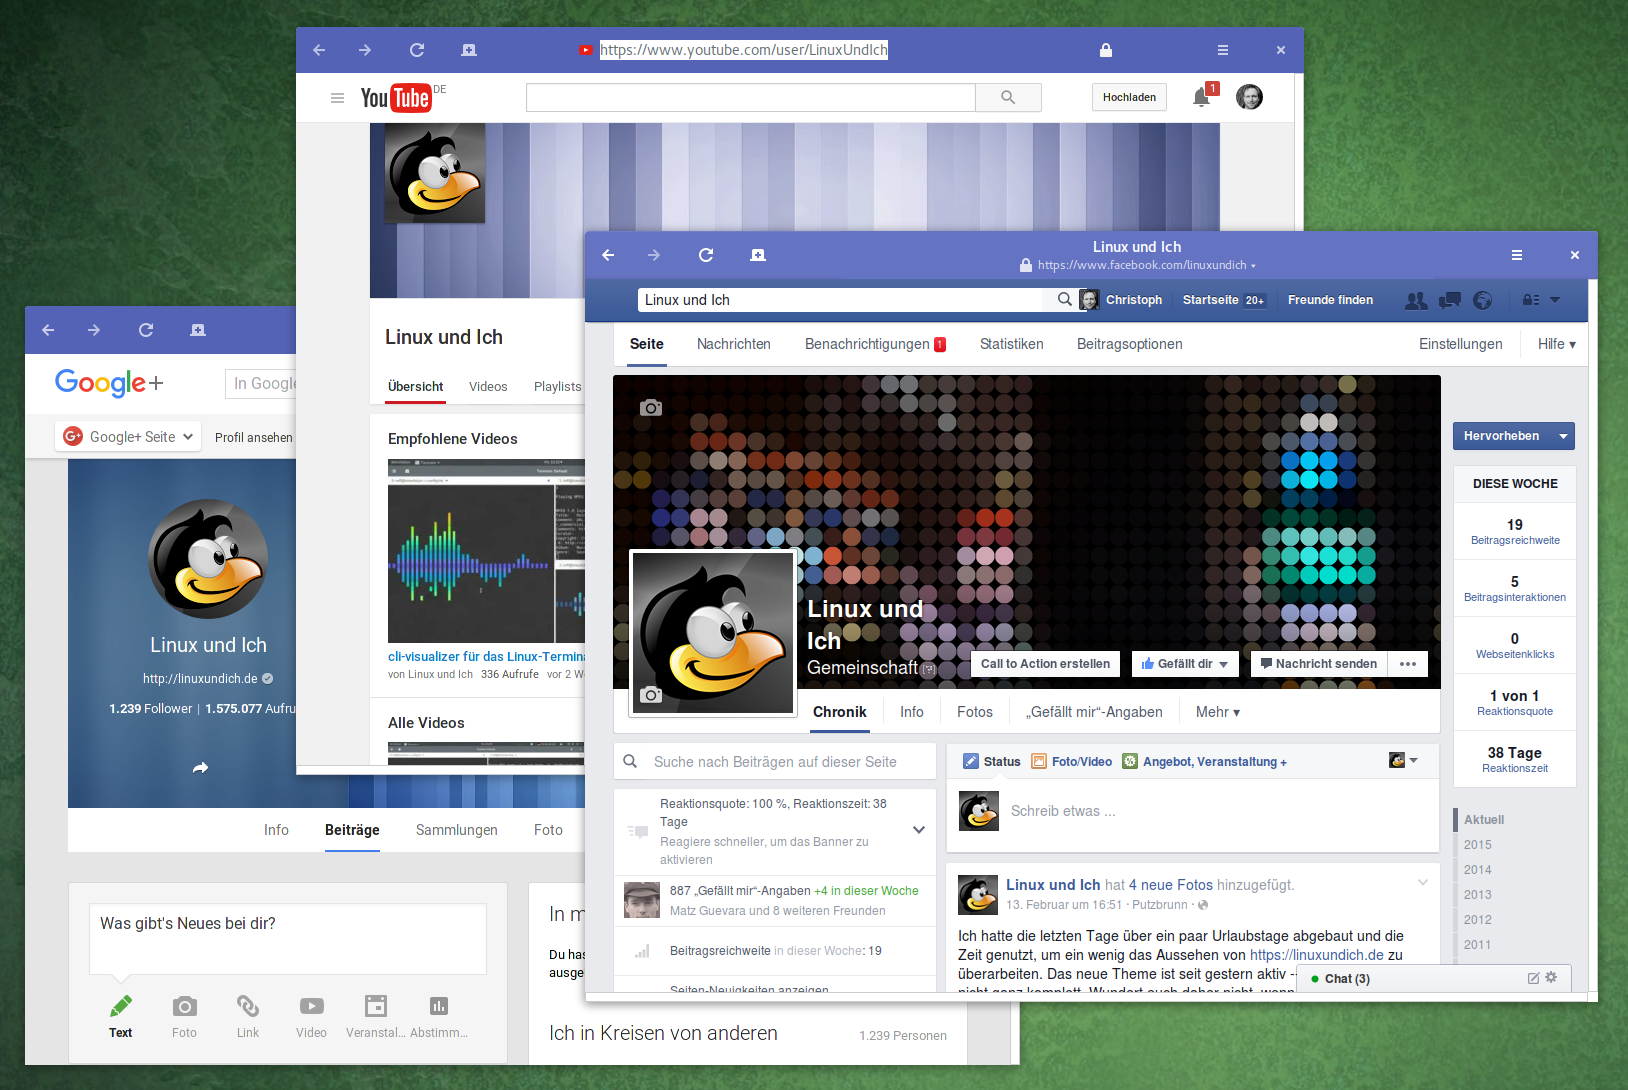The image size is (1628, 1090).
Task: Click Foto/Video option in Facebook composer
Action: [1072, 761]
